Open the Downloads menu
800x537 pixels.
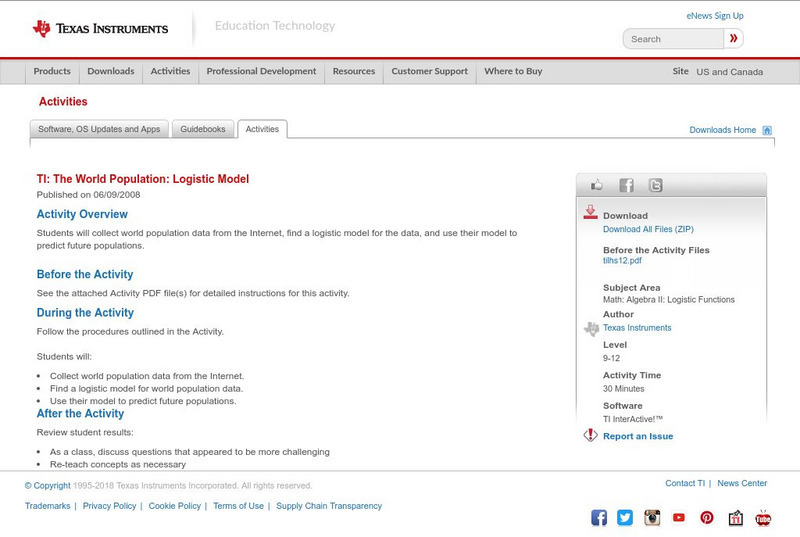[111, 71]
